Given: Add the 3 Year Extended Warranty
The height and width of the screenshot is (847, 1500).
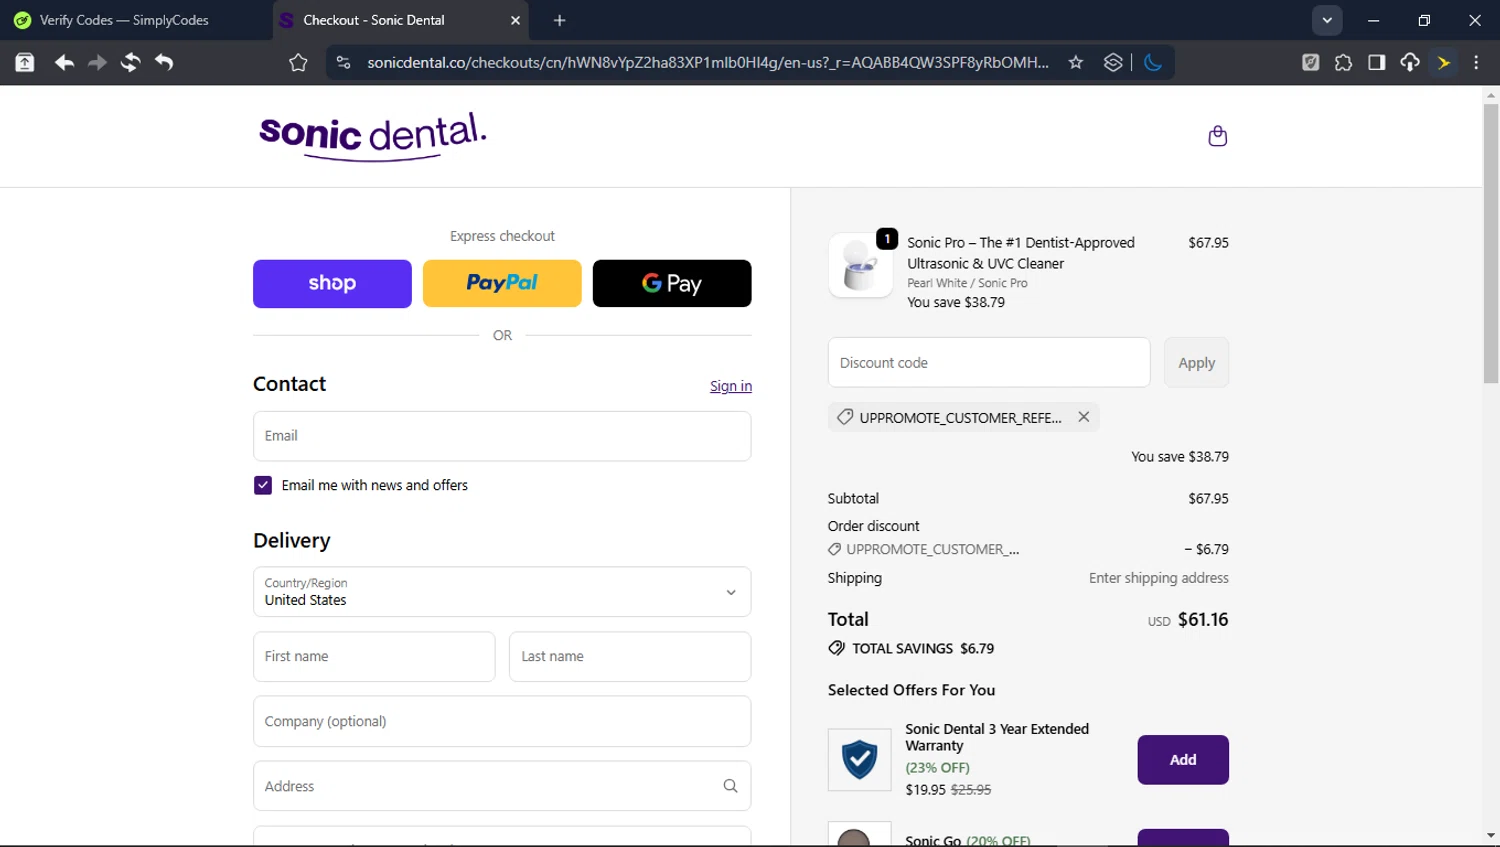Looking at the screenshot, I should pyautogui.click(x=1183, y=760).
